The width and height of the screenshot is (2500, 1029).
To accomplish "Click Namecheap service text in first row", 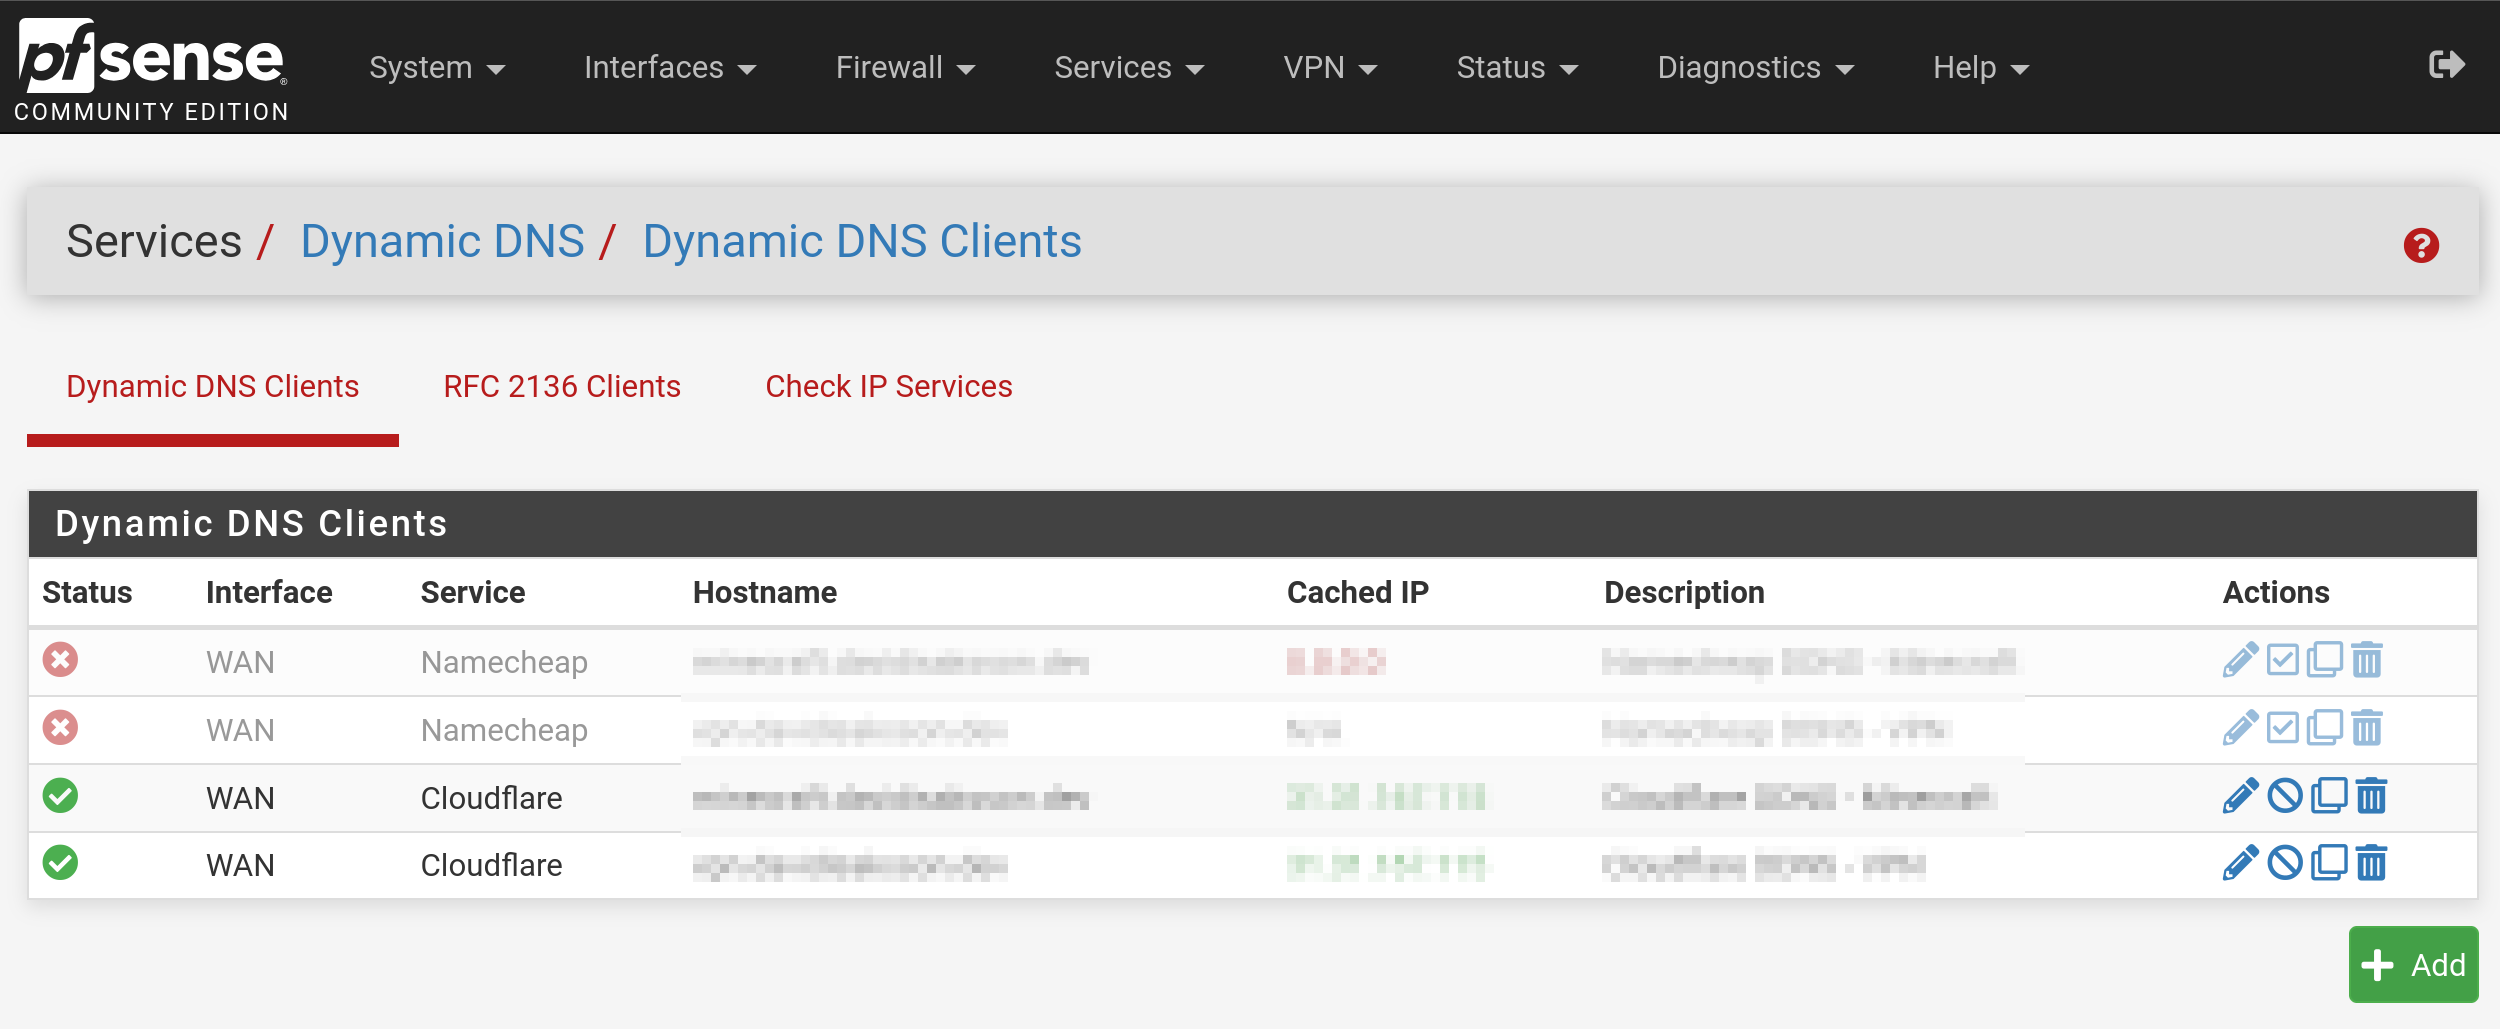I will point(504,662).
